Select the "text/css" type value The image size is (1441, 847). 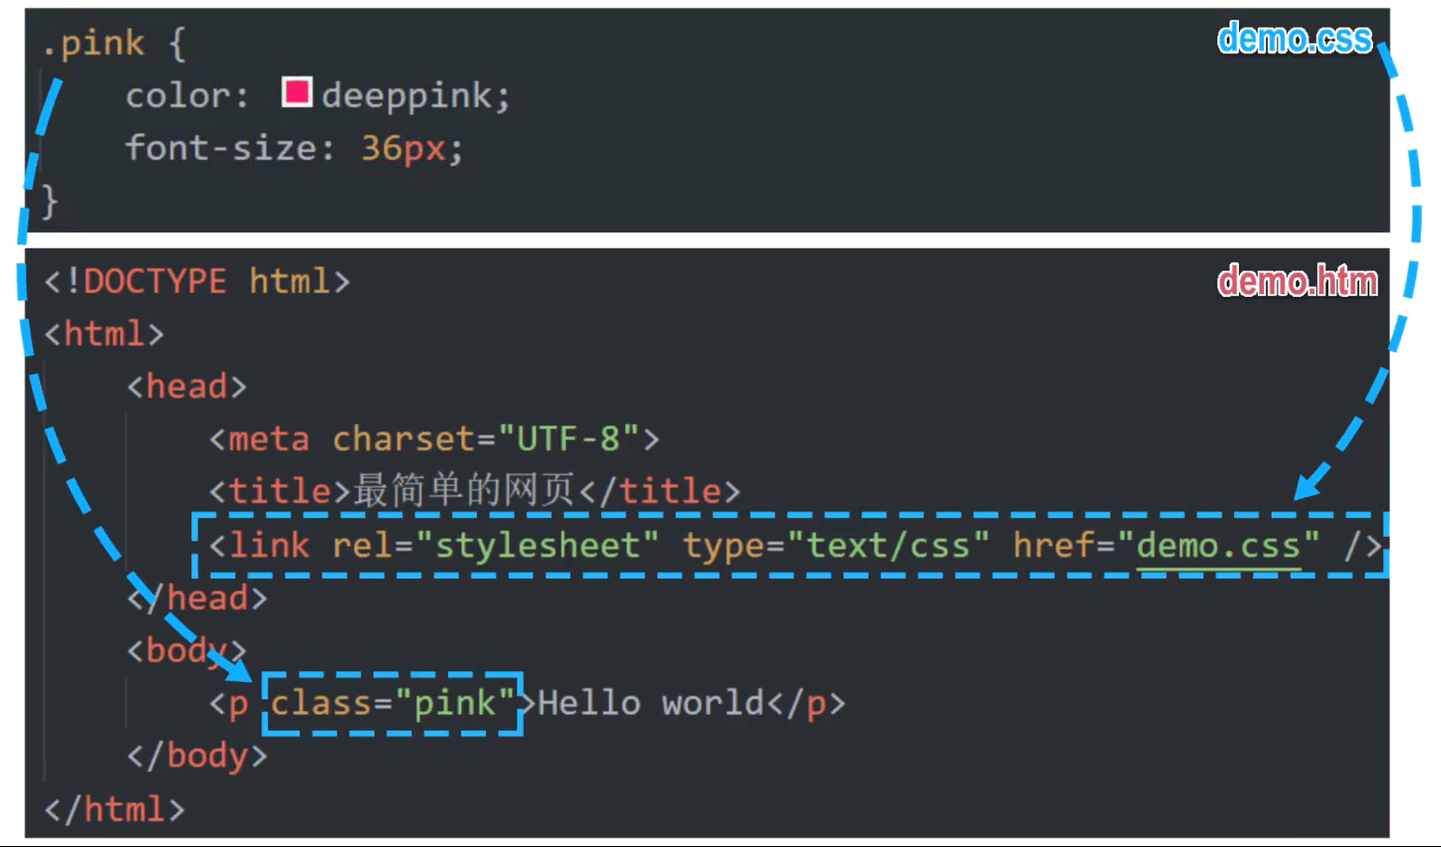(x=888, y=546)
